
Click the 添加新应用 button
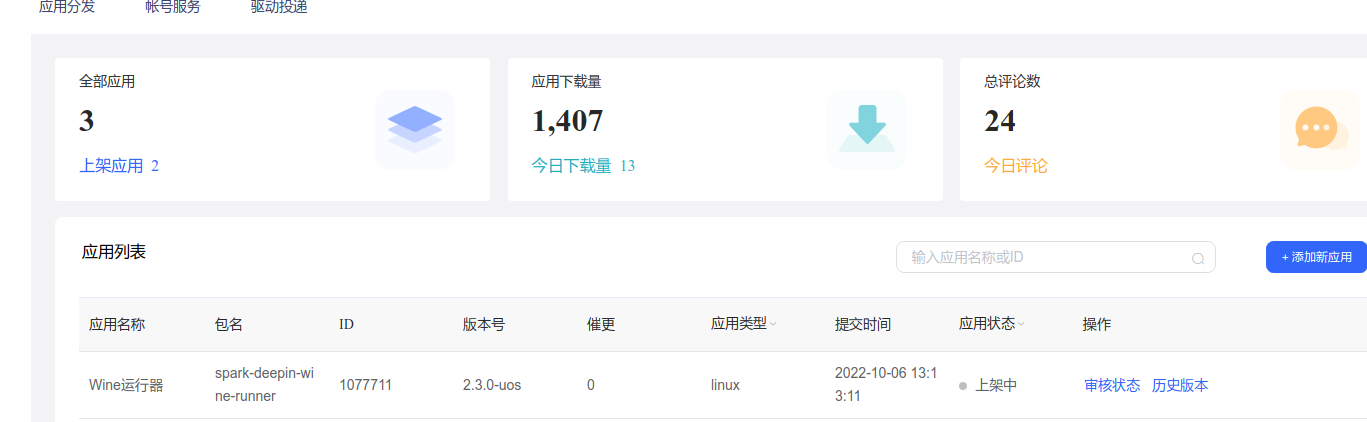click(x=1316, y=257)
